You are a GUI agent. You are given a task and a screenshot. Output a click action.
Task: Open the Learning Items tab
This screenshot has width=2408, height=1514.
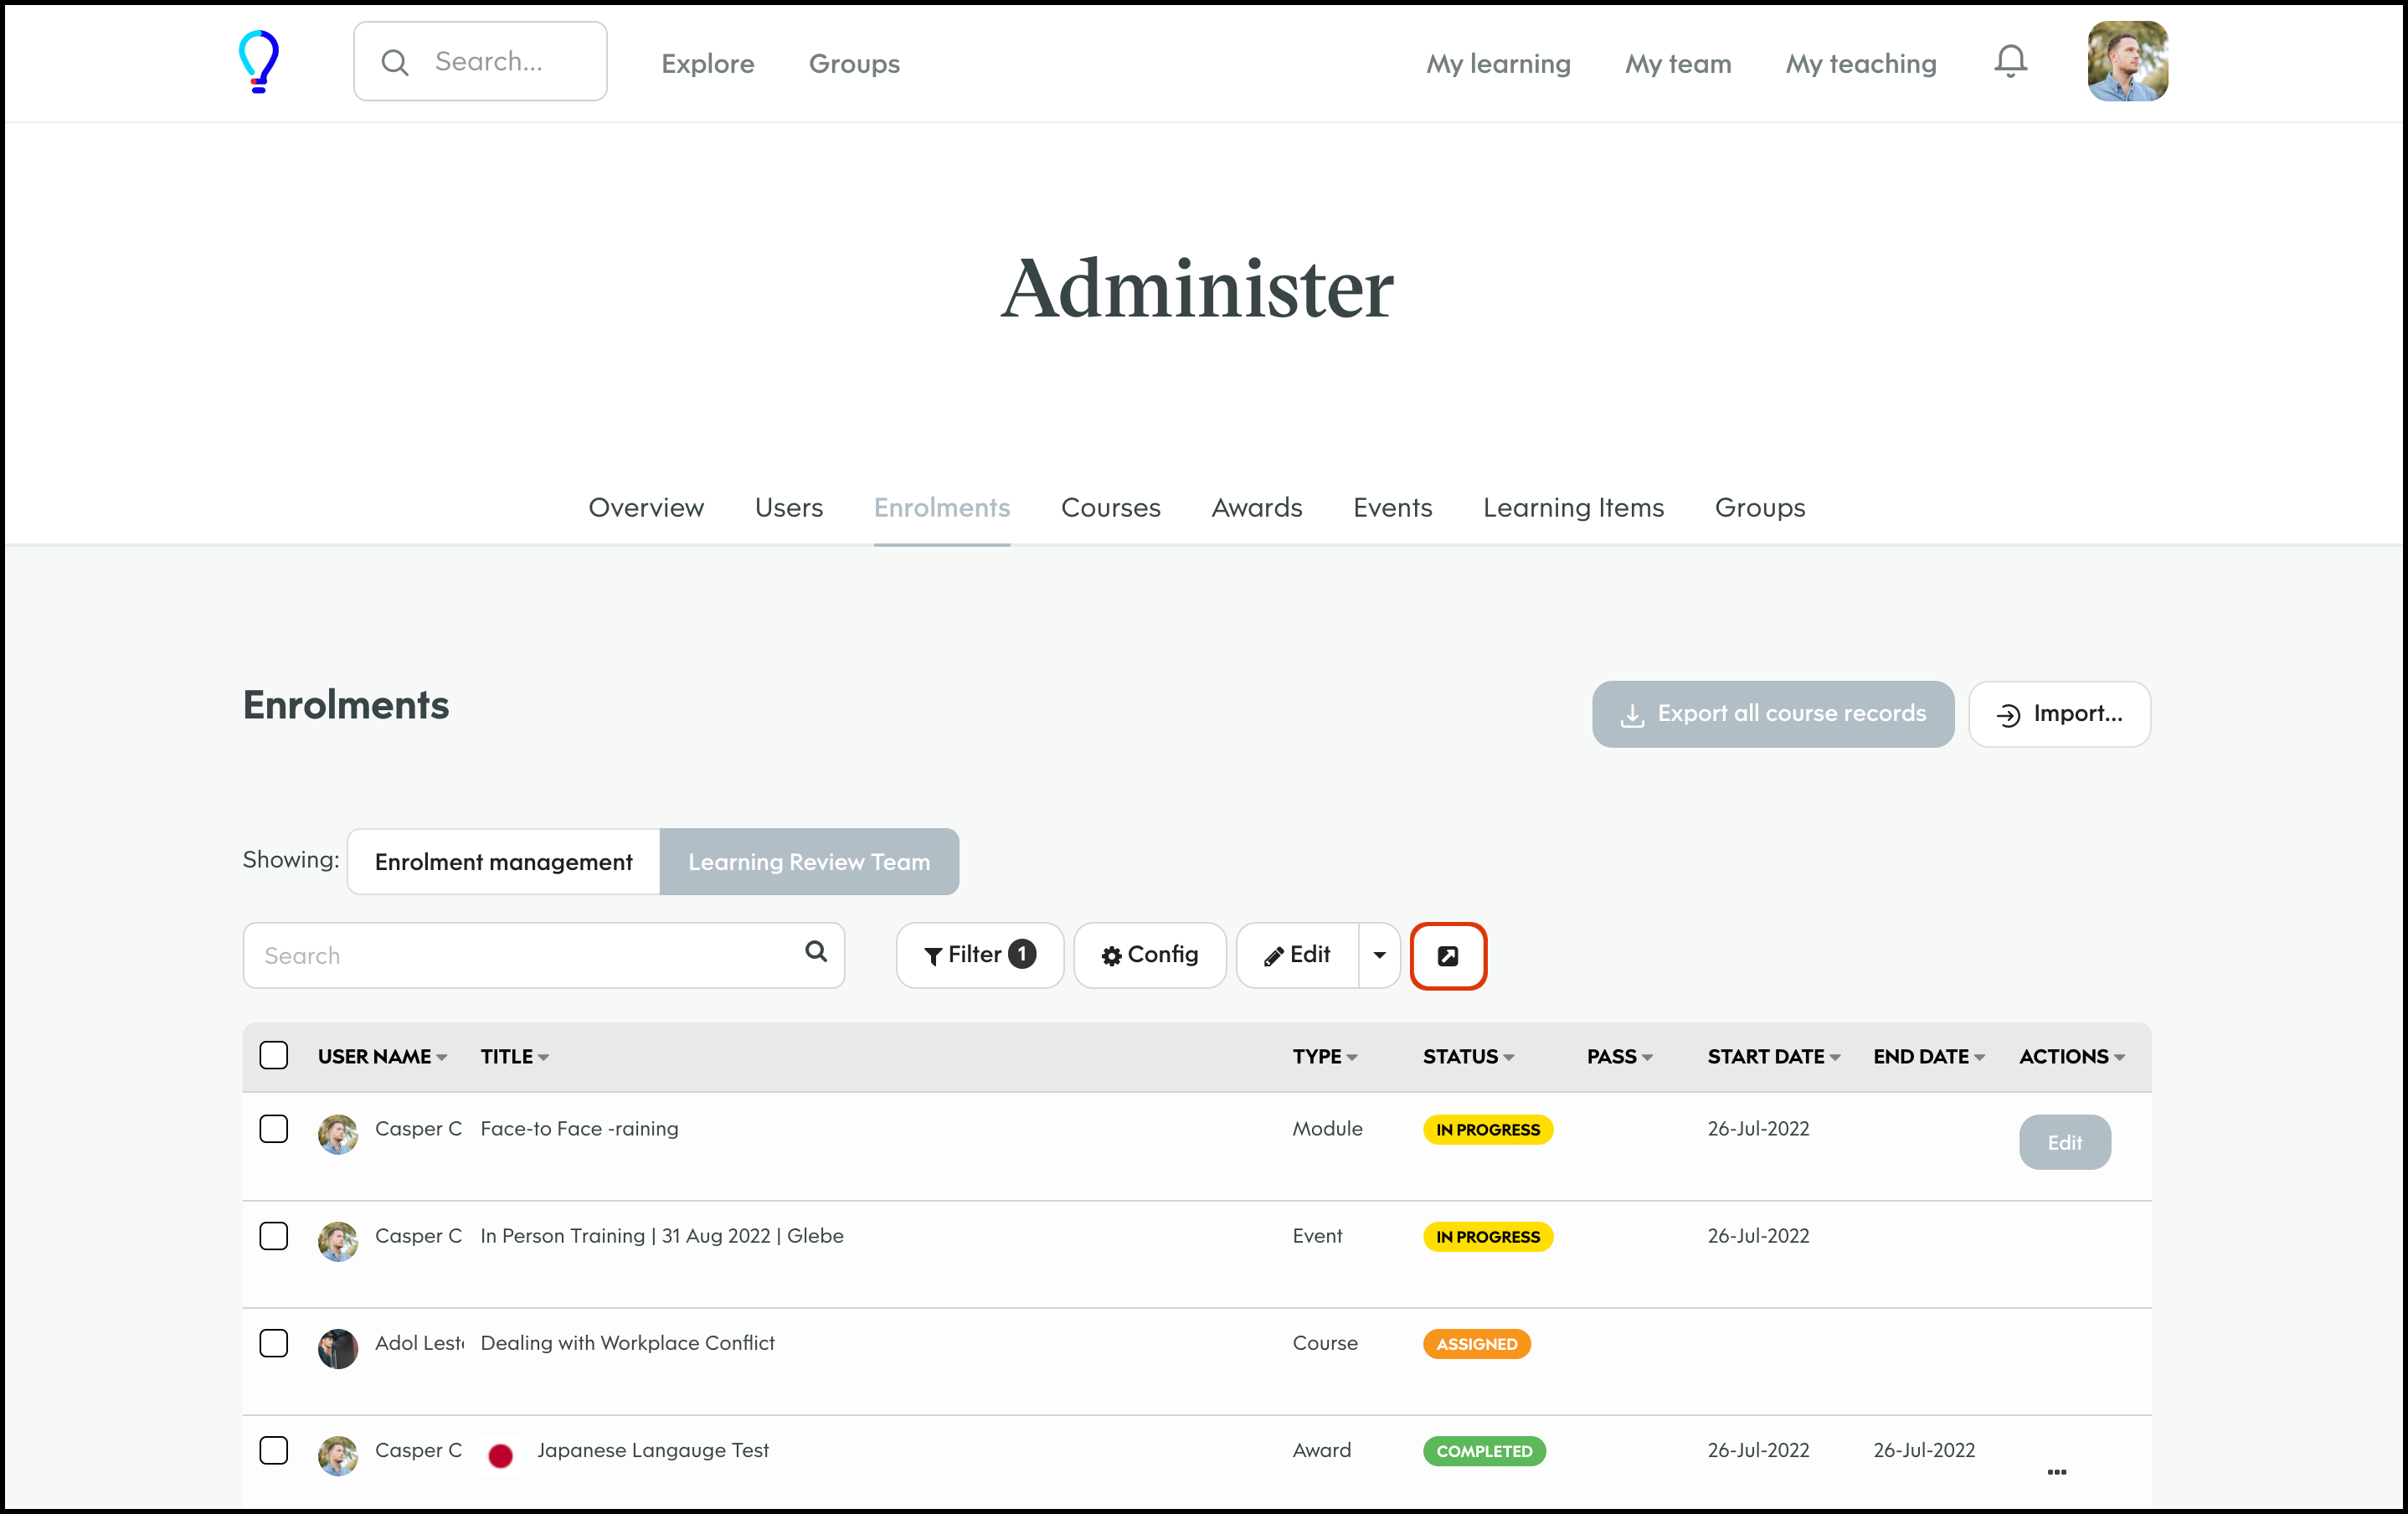tap(1572, 508)
